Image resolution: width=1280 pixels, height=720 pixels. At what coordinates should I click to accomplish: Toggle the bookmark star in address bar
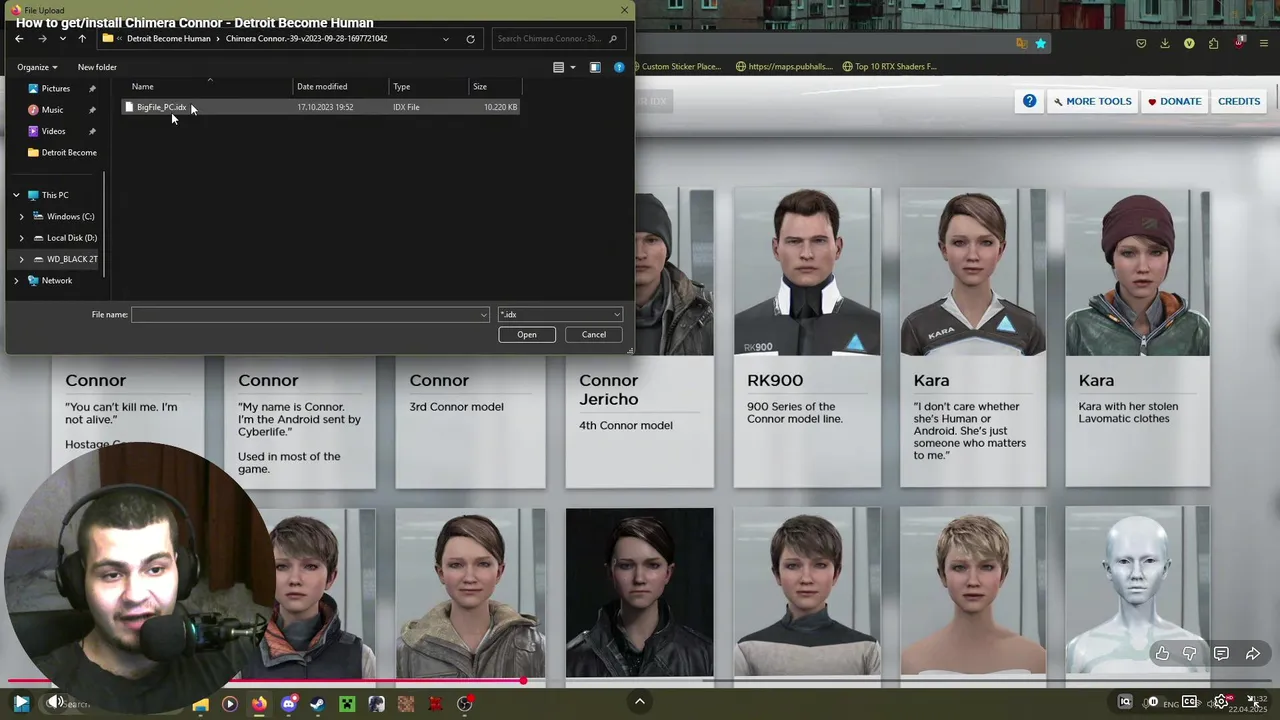(1041, 43)
